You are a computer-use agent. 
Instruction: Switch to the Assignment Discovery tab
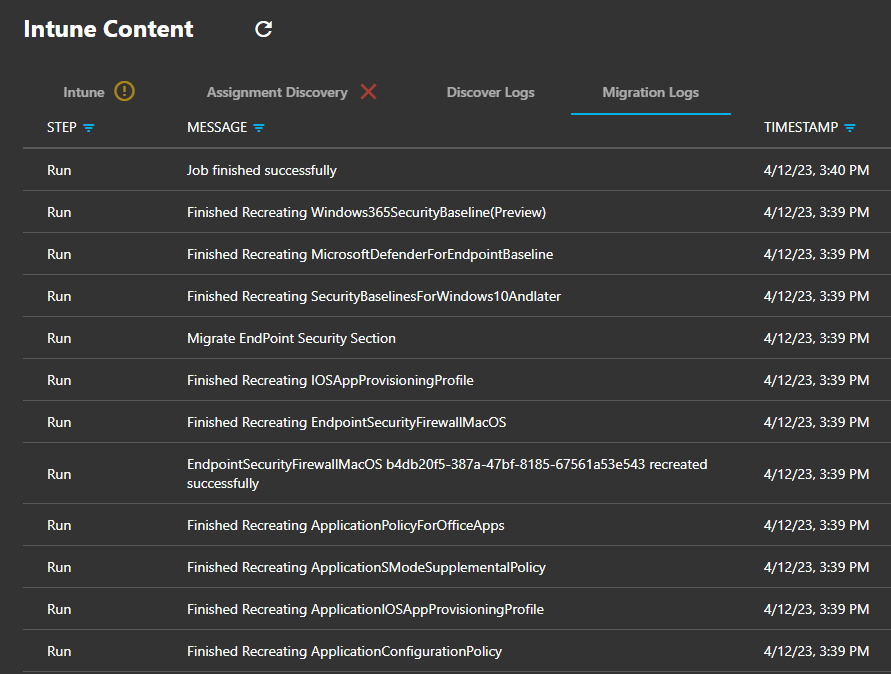point(277,92)
